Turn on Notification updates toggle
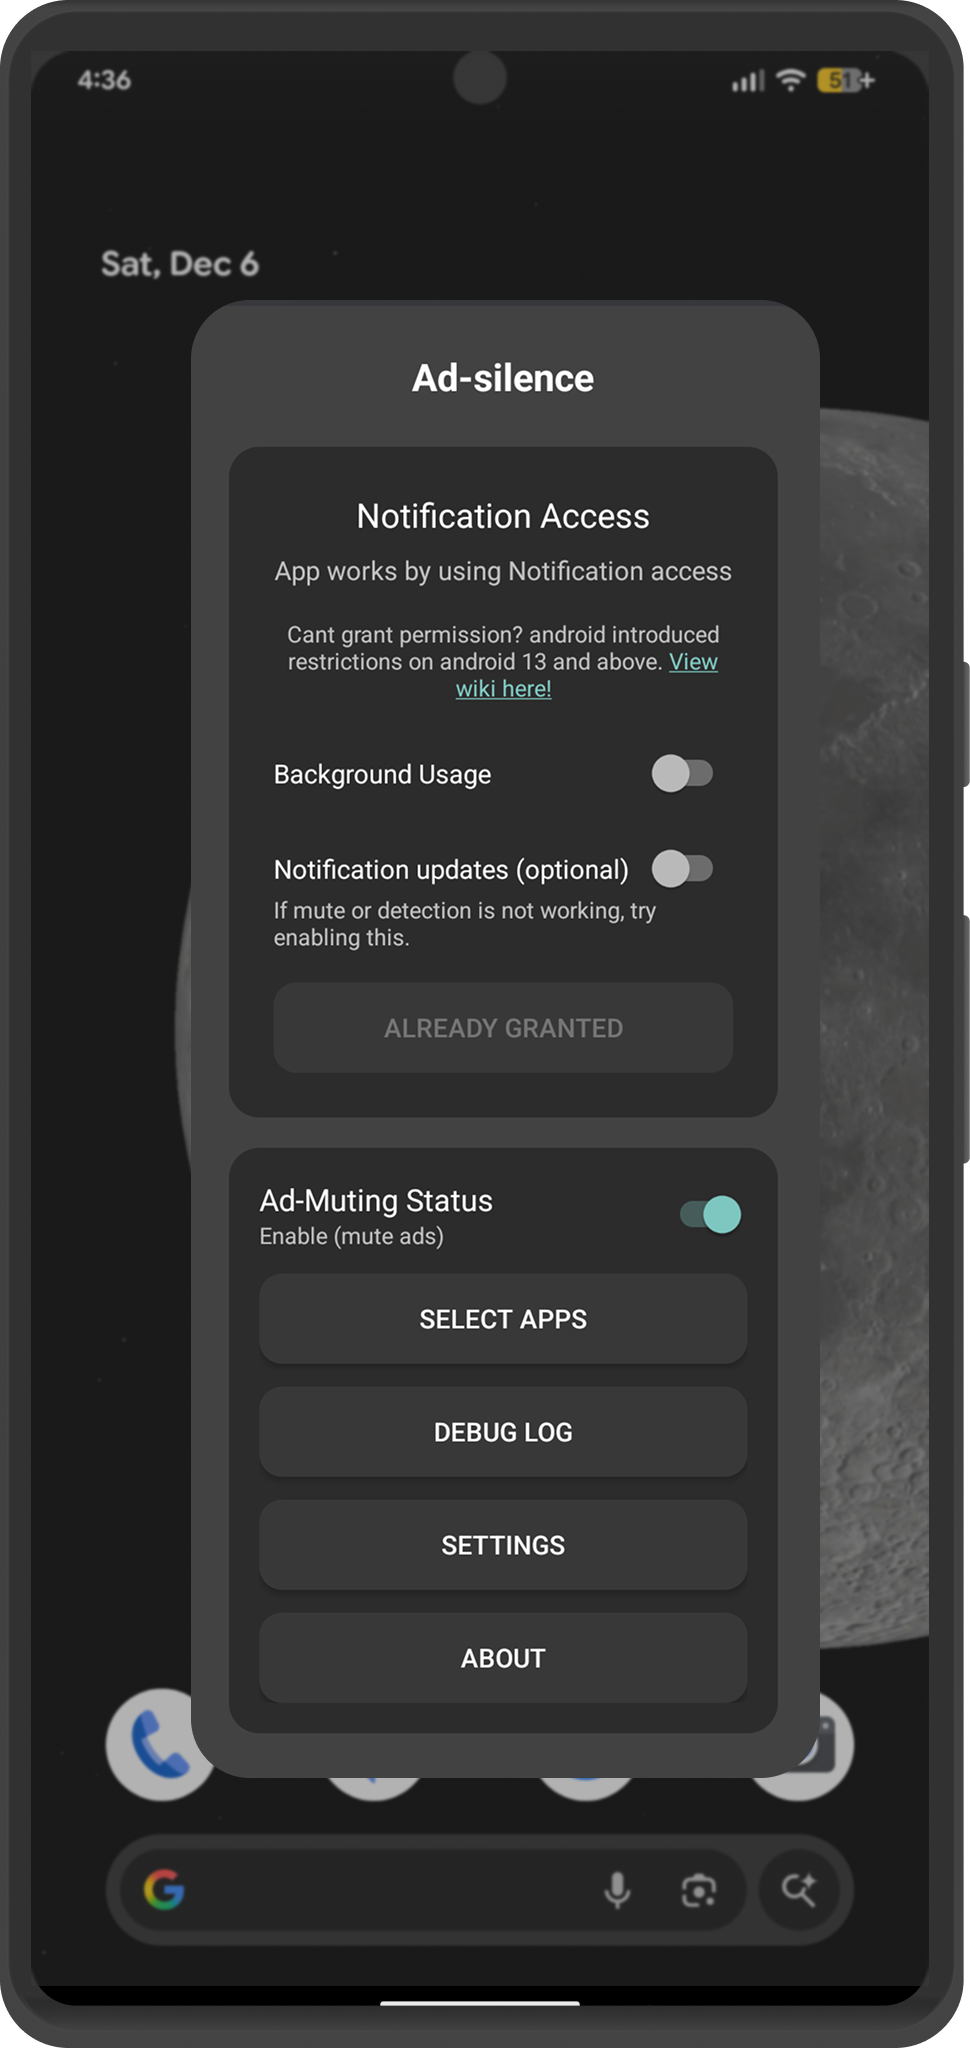The height and width of the screenshot is (2048, 970). point(682,869)
